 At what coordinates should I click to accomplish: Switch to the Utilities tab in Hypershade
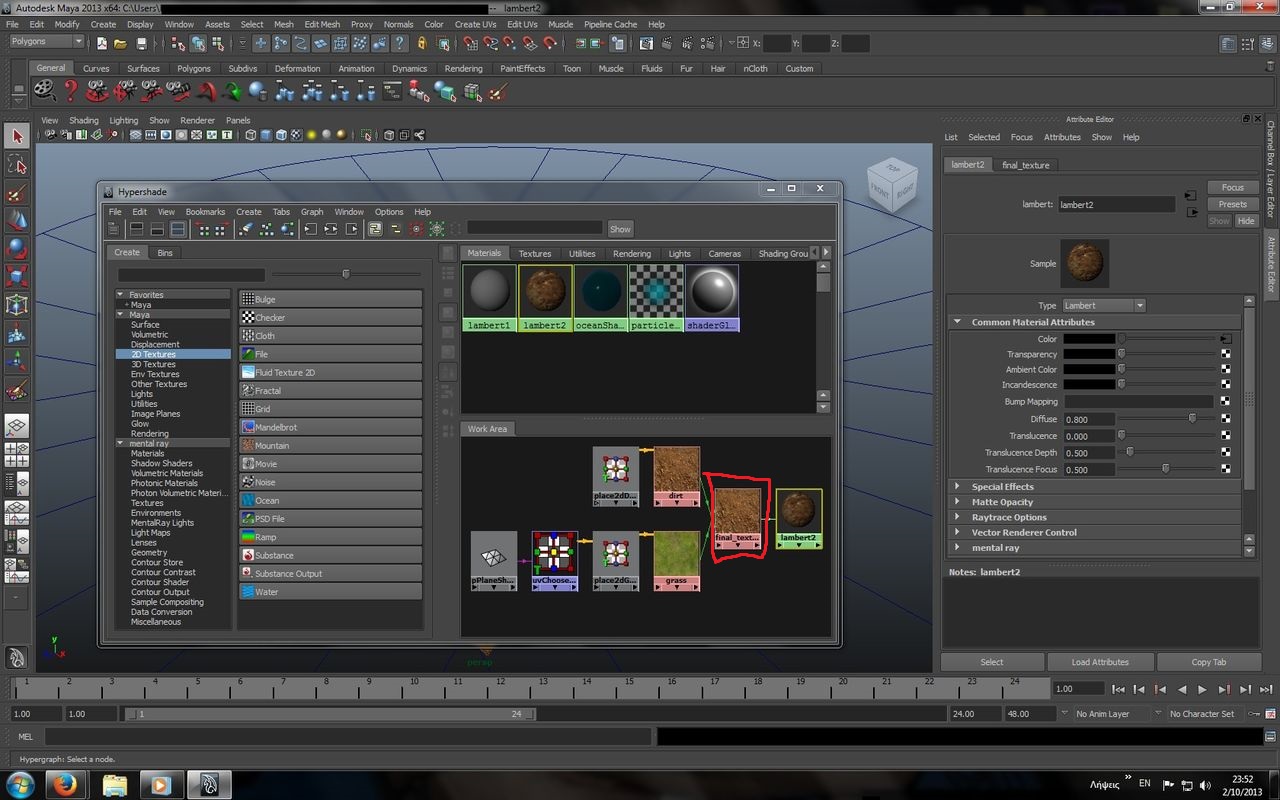(x=582, y=254)
